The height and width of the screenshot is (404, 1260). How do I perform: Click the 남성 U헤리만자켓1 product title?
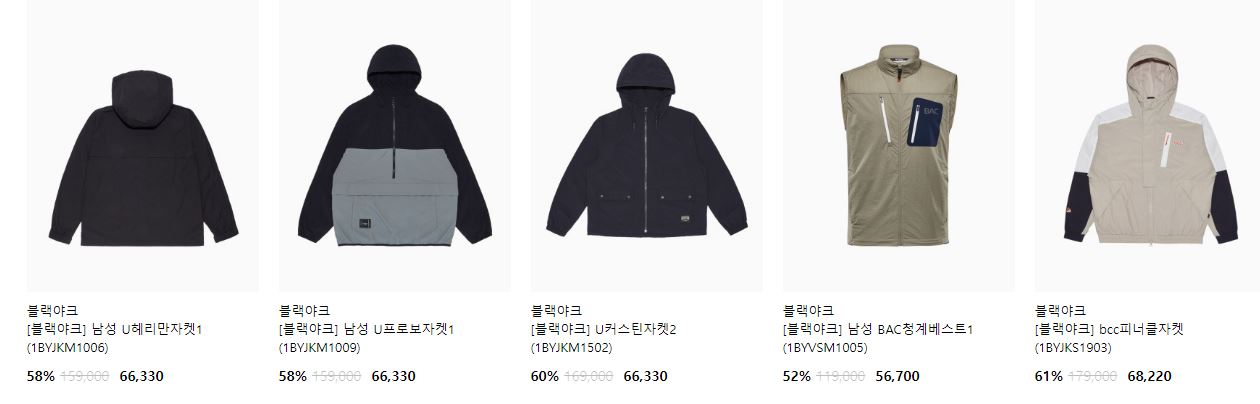115,329
